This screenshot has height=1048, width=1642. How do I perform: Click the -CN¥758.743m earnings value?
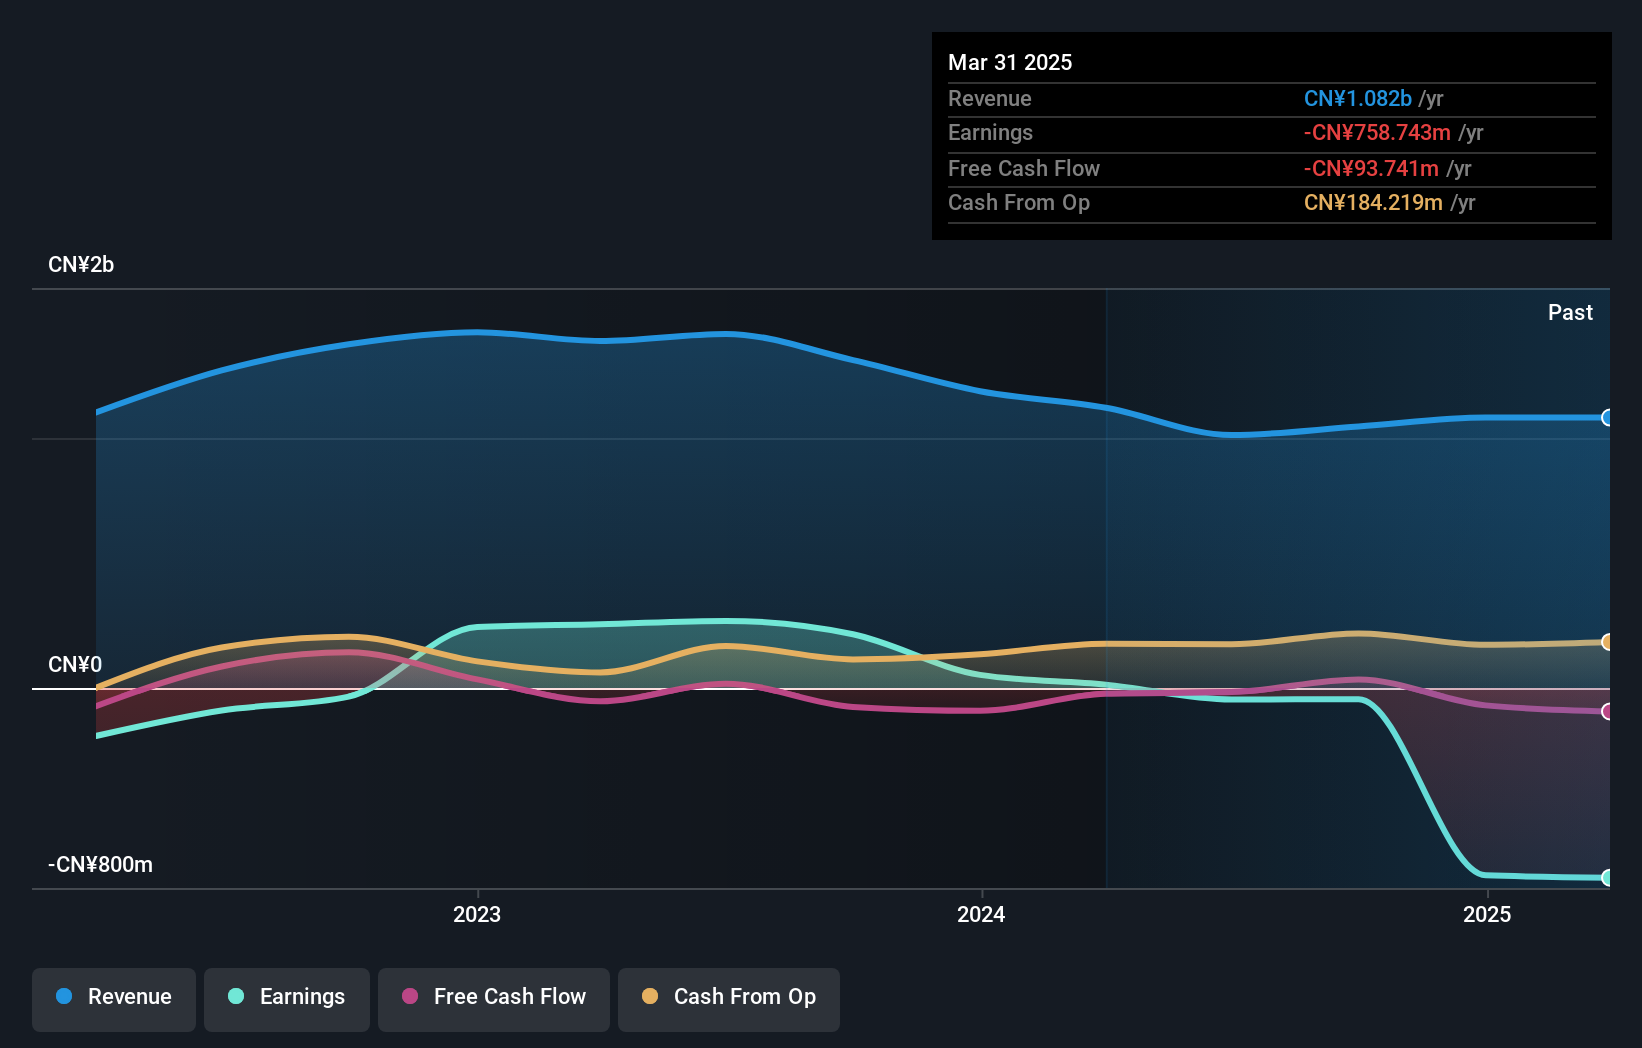tap(1377, 133)
